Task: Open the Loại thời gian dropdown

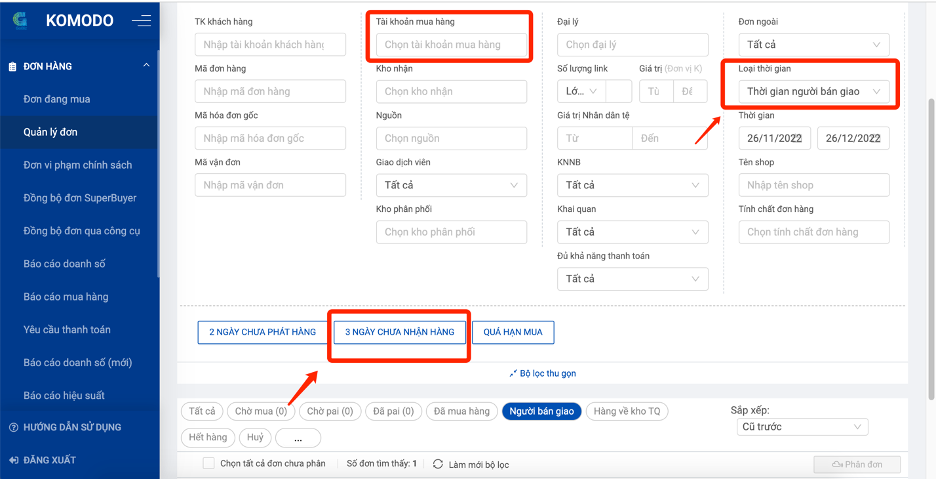Action: [x=817, y=91]
